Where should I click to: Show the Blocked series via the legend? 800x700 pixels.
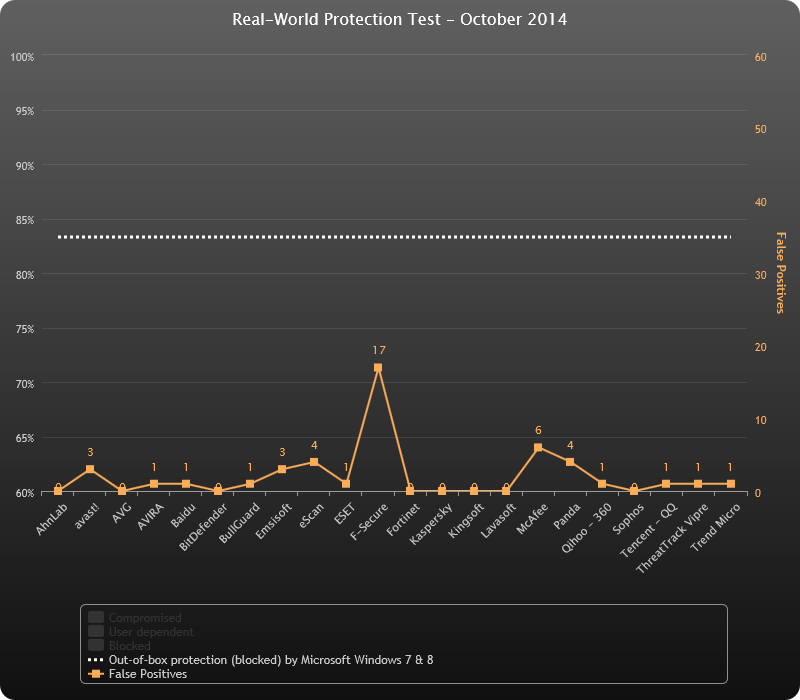(x=119, y=645)
